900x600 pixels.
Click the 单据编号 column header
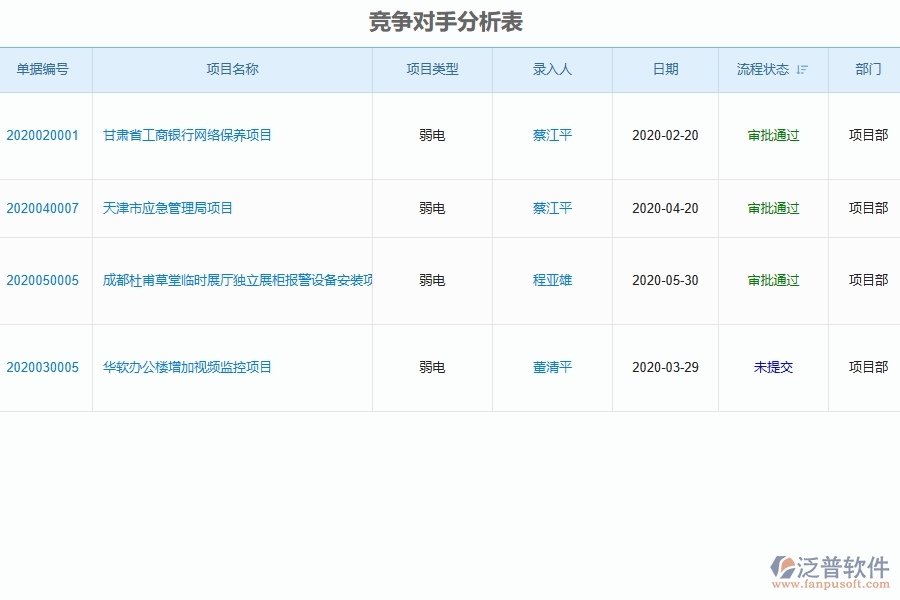point(44,70)
